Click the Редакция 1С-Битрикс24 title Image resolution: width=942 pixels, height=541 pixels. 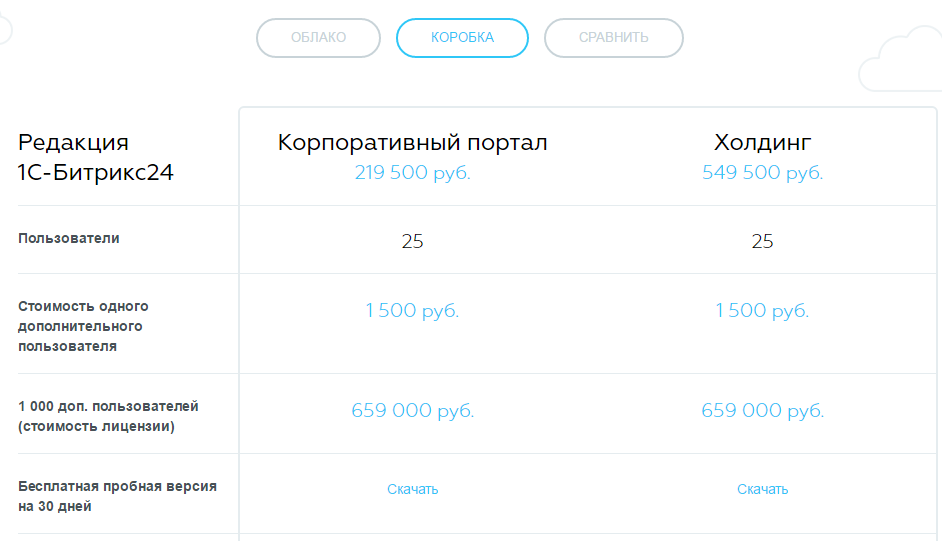click(96, 157)
